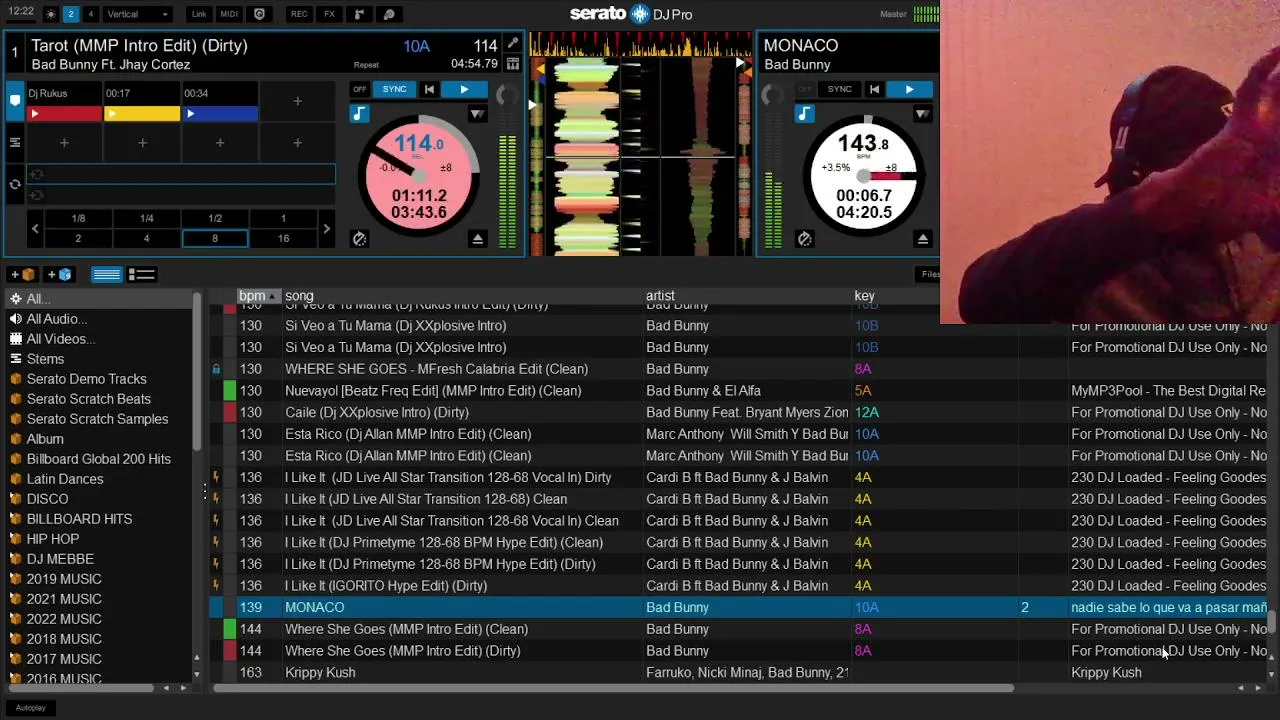Add new smart crate icon
The width and height of the screenshot is (1280, 720).
[x=60, y=274]
